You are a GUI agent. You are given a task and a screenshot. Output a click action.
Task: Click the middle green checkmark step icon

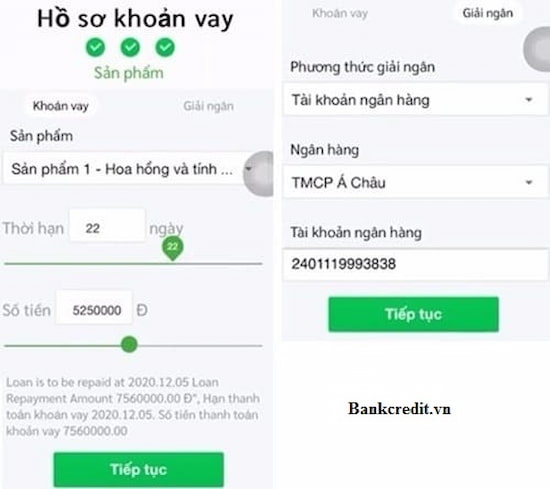(130, 47)
